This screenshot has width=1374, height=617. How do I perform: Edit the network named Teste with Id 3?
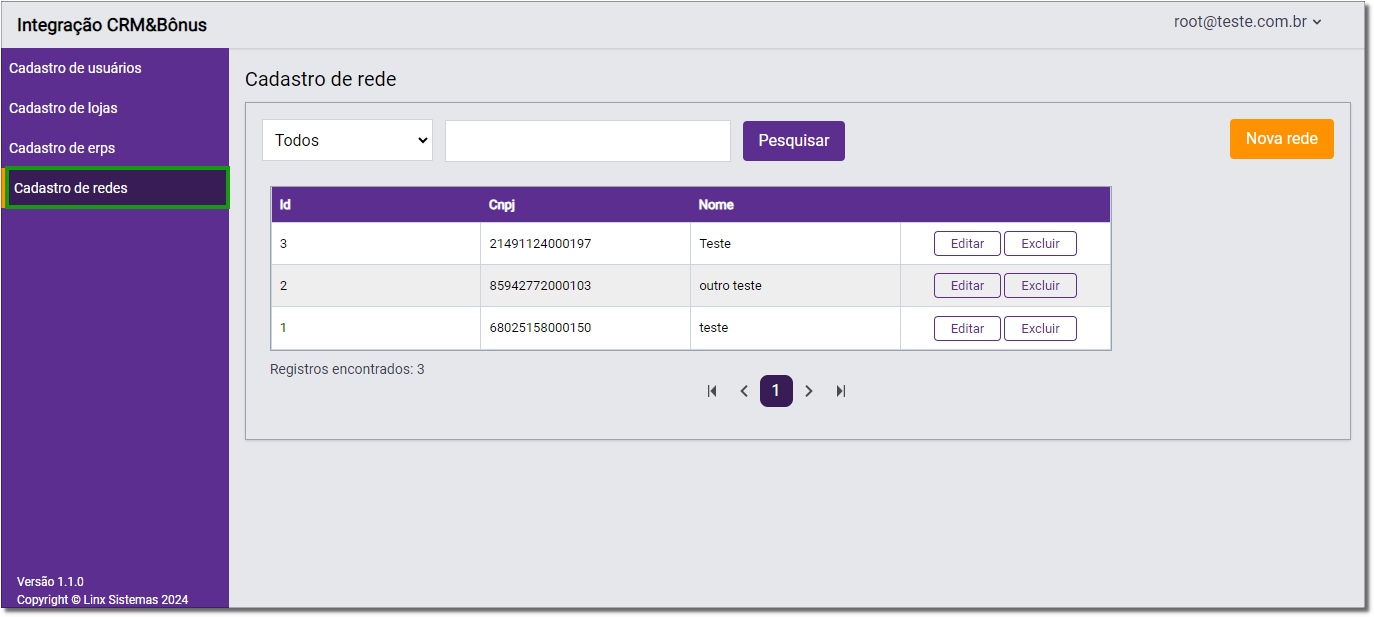967,244
